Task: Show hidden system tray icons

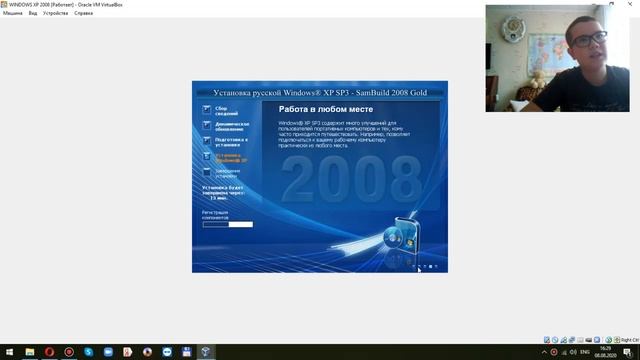Action: [x=544, y=352]
